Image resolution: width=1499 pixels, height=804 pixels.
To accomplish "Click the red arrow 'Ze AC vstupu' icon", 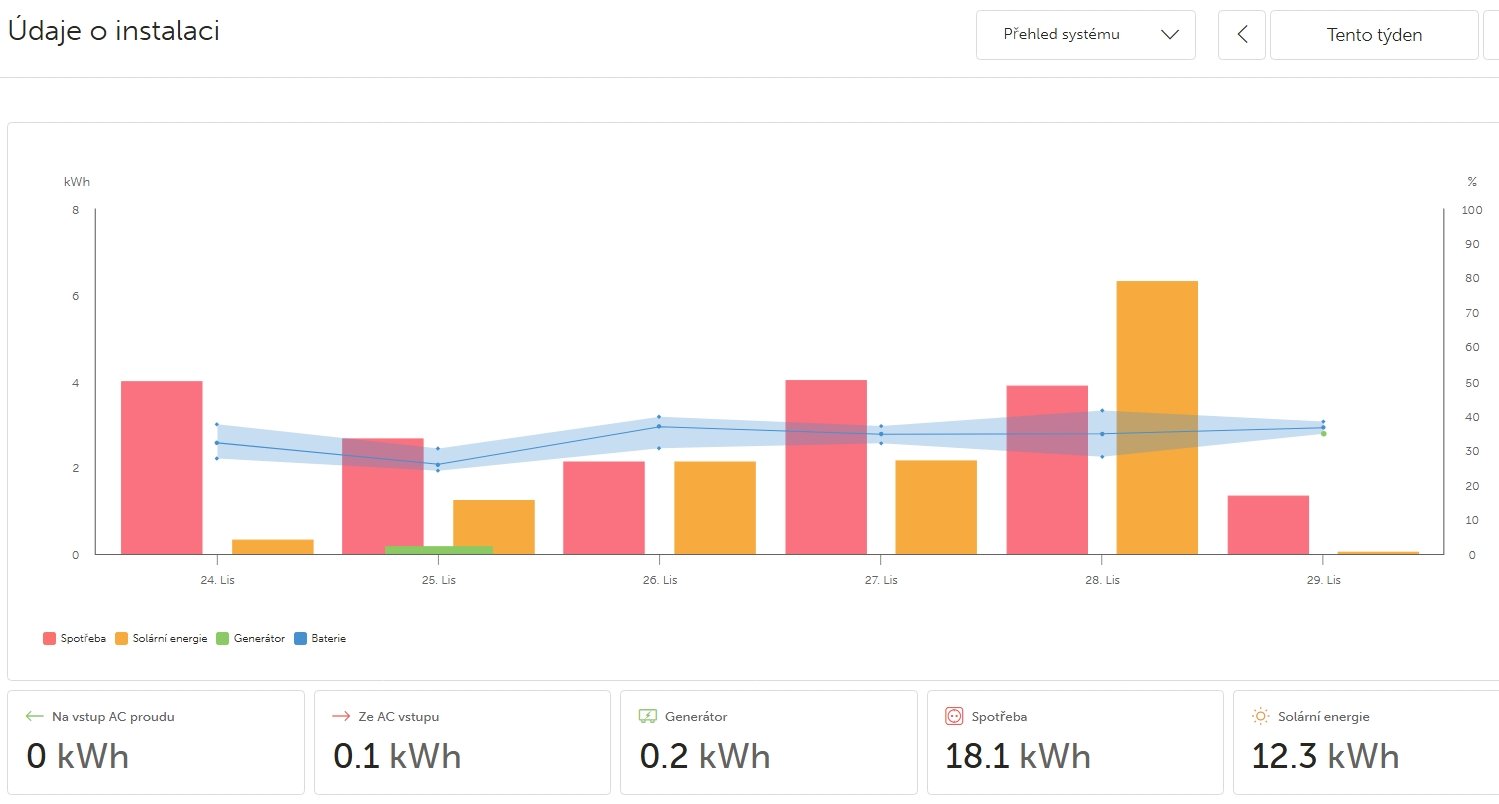I will pyautogui.click(x=341, y=716).
